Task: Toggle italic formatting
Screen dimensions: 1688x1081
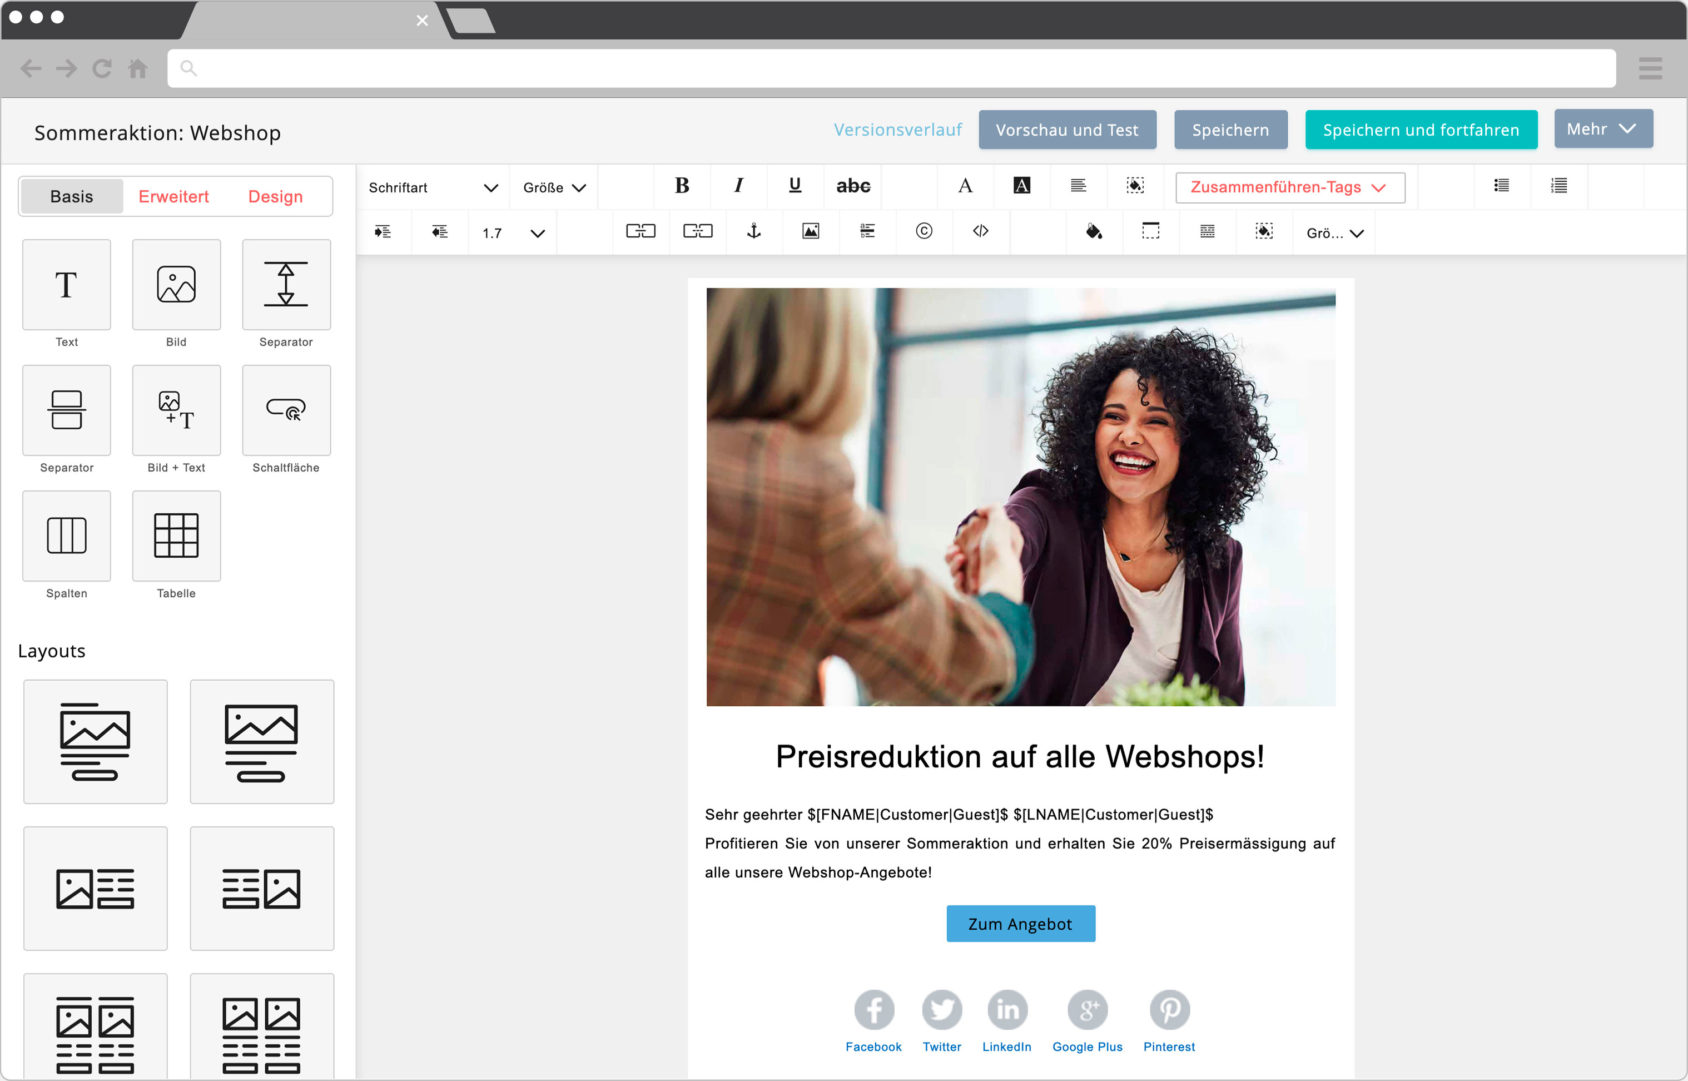Action: click(738, 186)
